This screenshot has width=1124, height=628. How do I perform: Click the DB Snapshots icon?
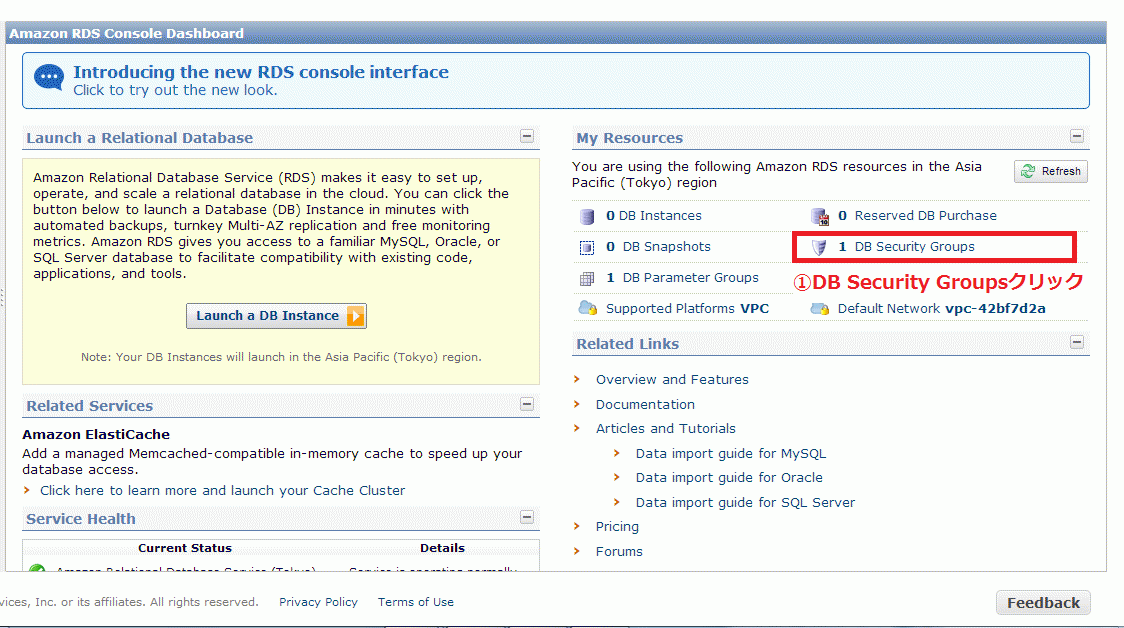tap(587, 247)
